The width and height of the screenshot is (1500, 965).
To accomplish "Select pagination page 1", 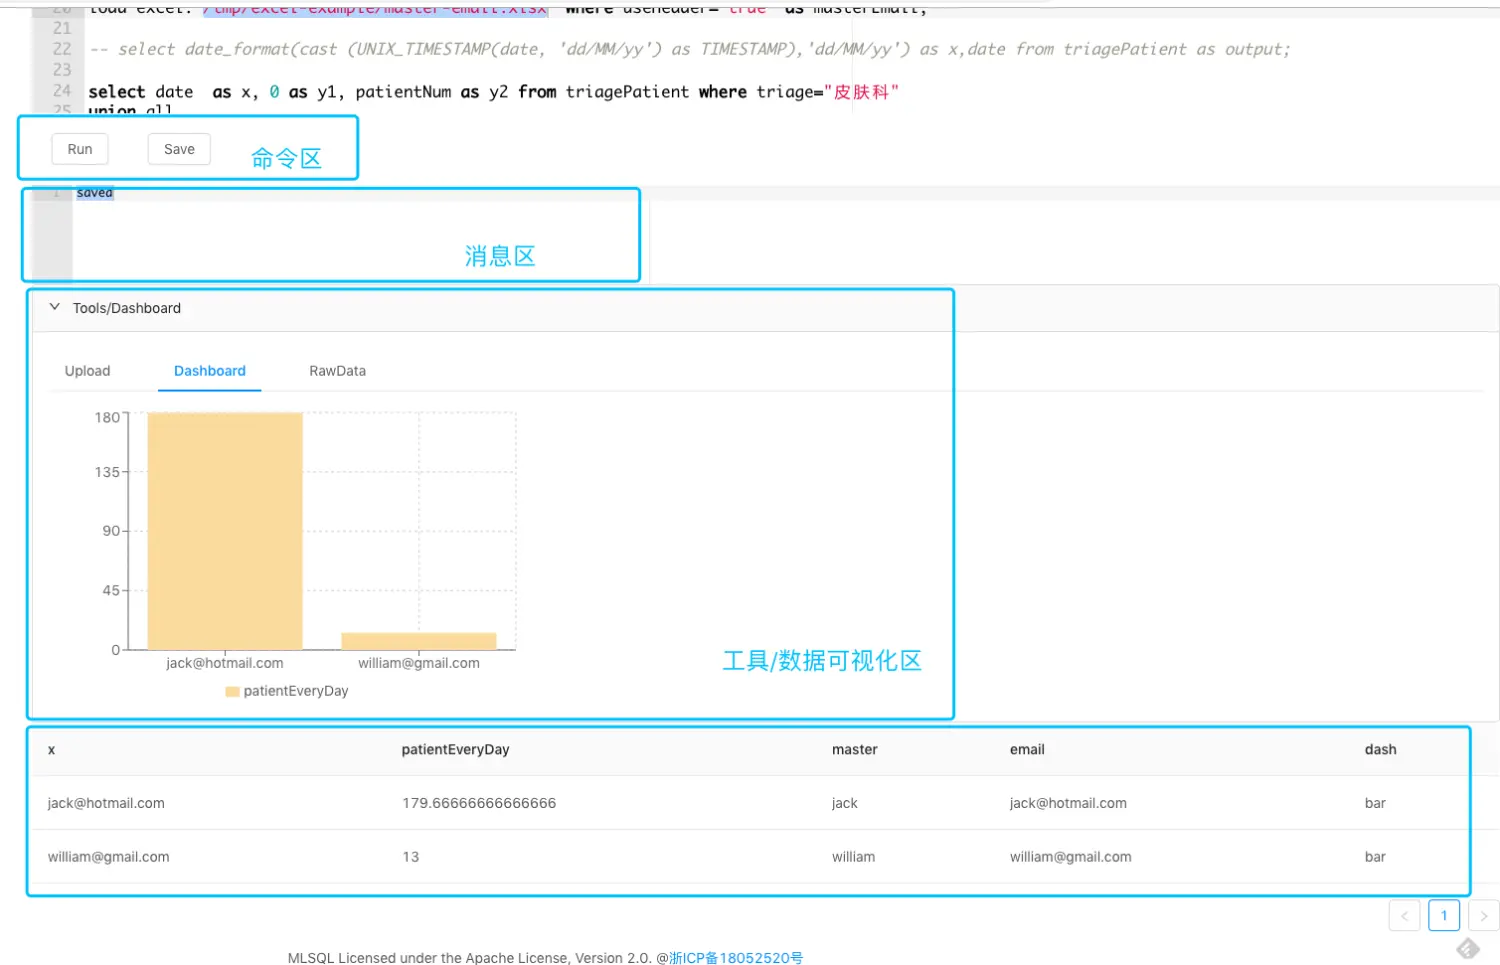I will pos(1444,915).
